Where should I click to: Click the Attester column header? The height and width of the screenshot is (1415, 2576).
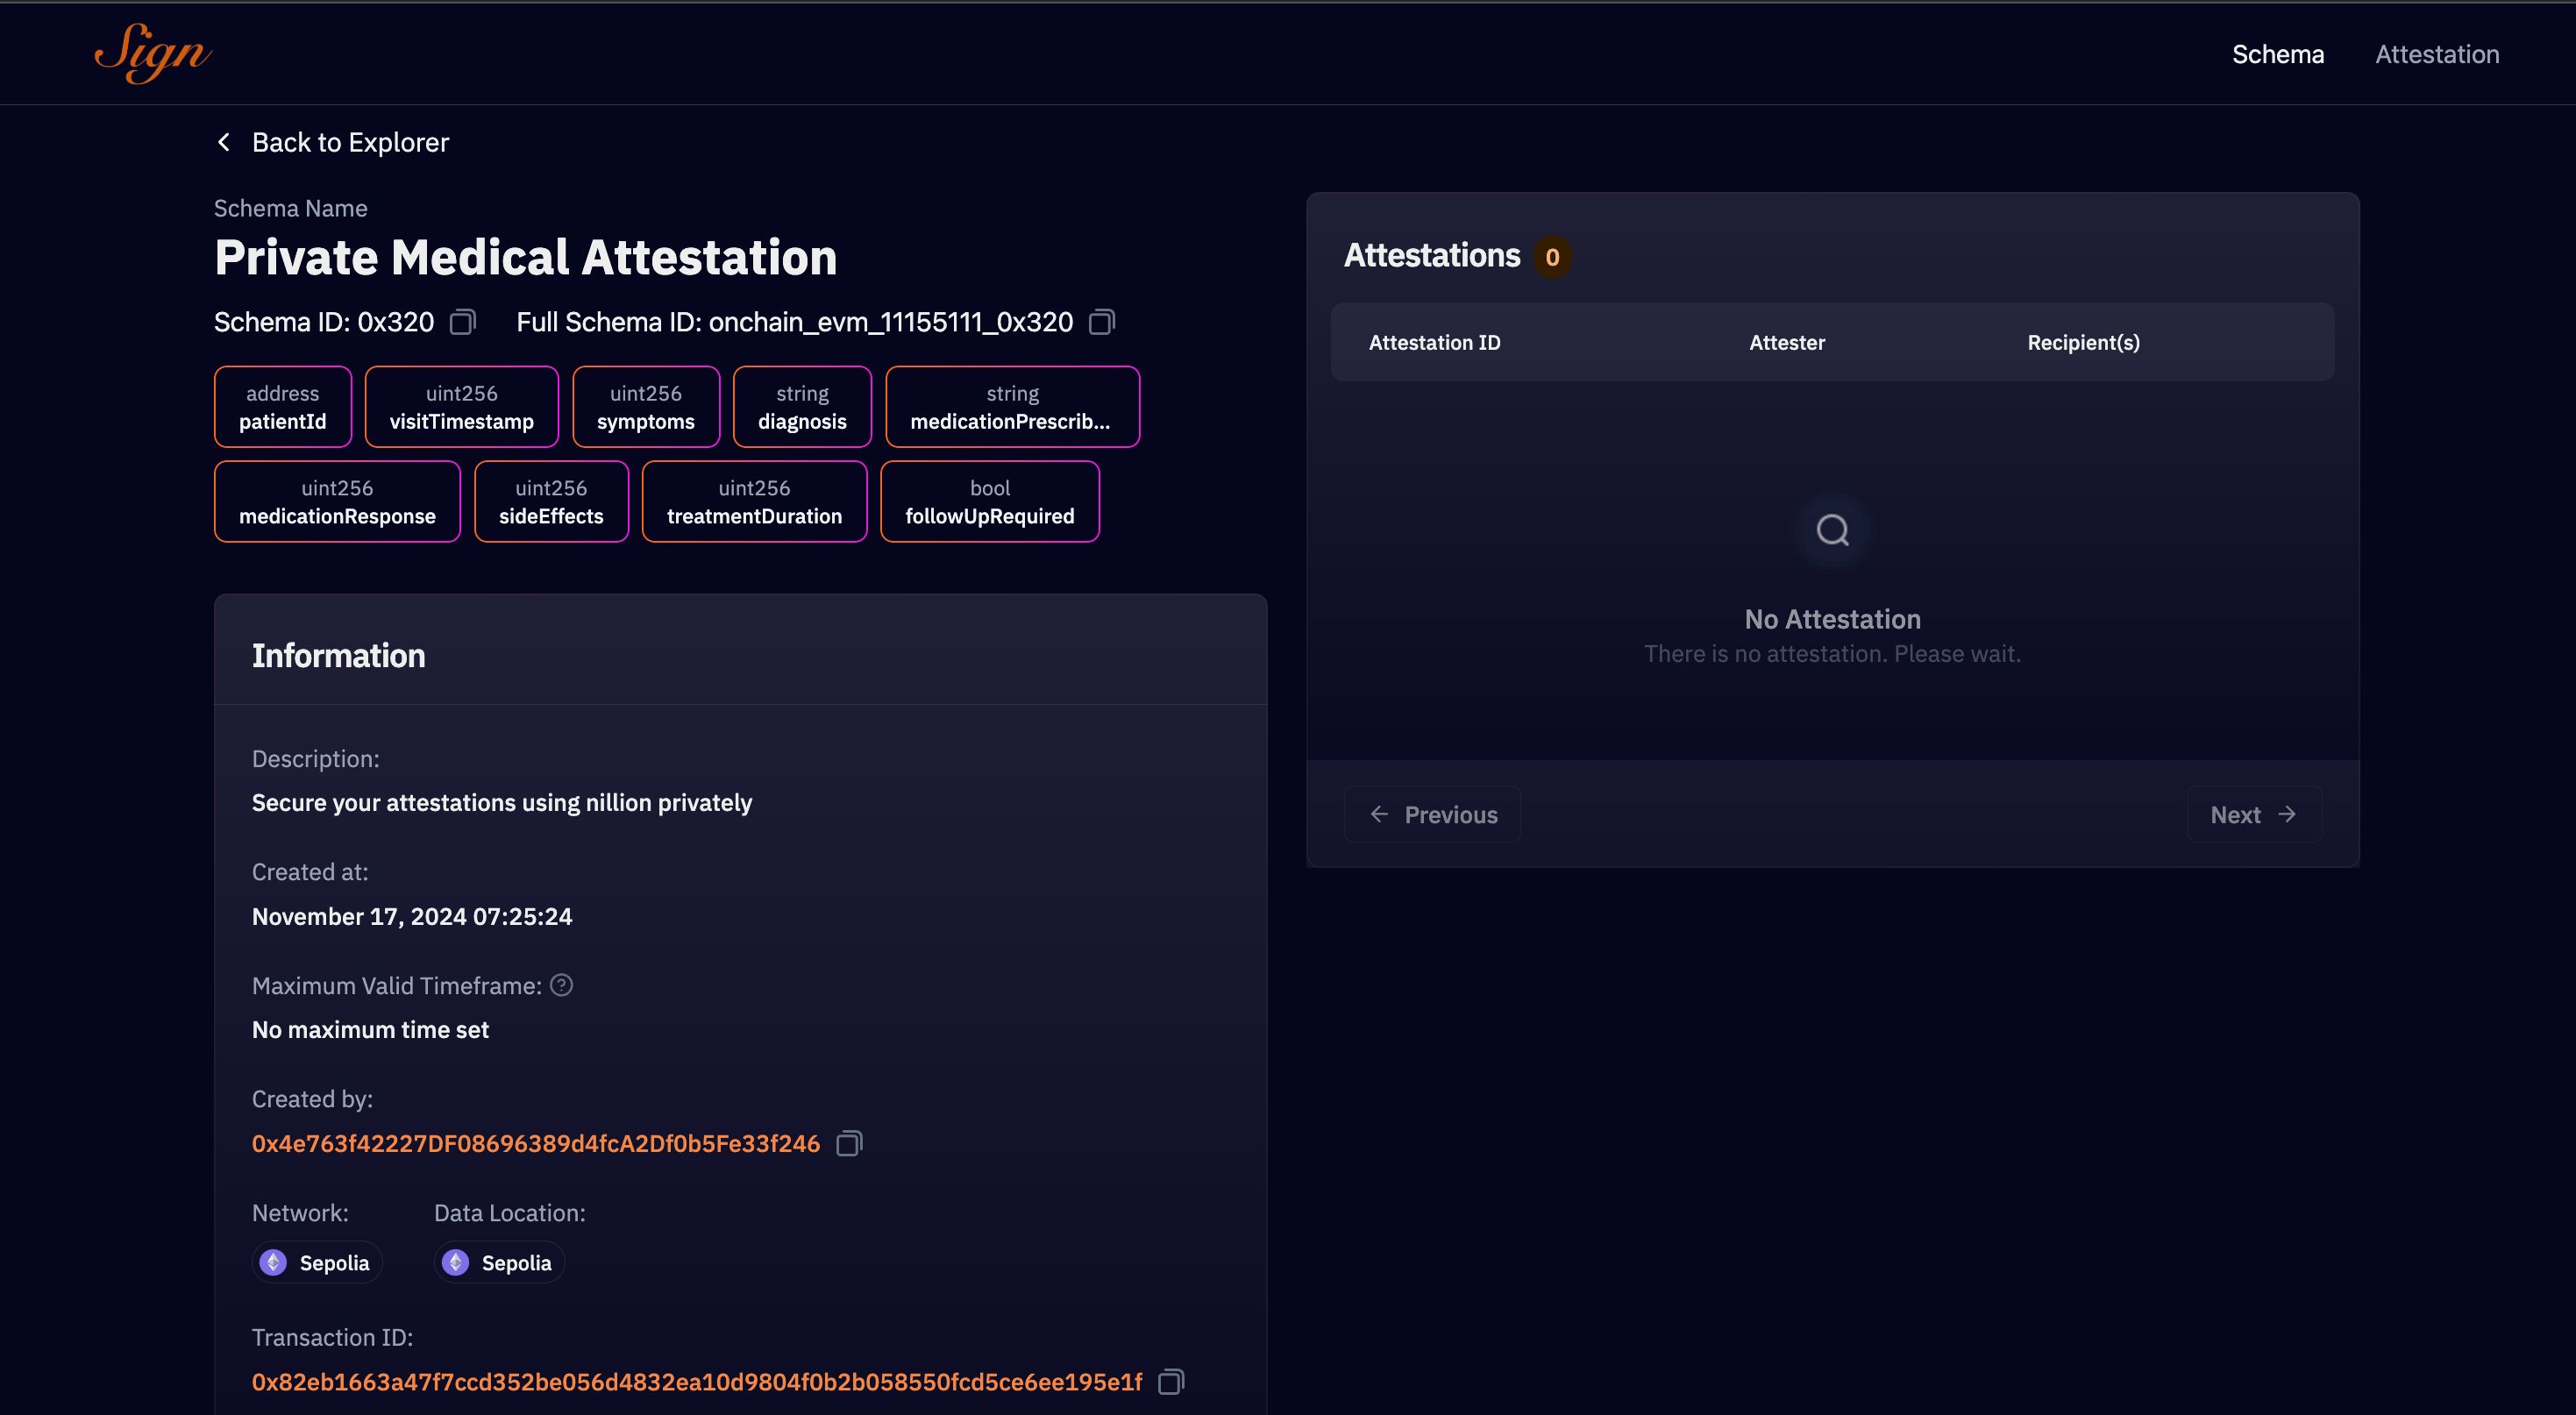1787,342
